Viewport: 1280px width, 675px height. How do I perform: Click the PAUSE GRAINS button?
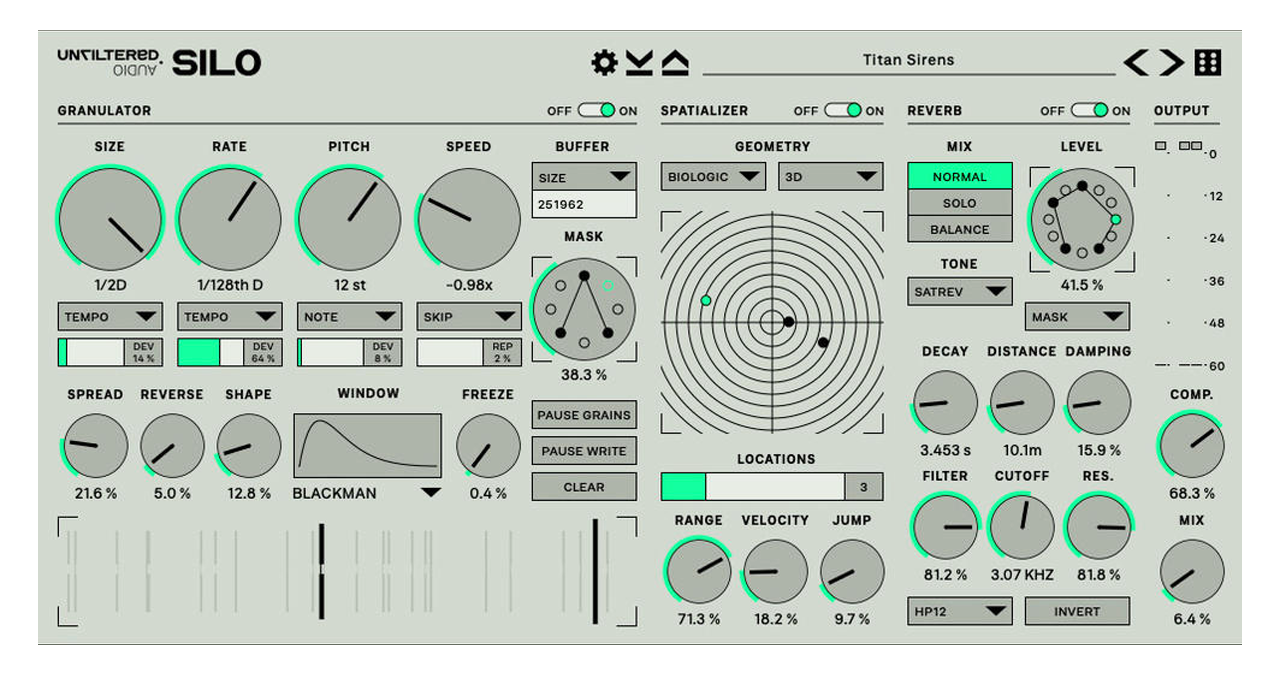(x=584, y=415)
